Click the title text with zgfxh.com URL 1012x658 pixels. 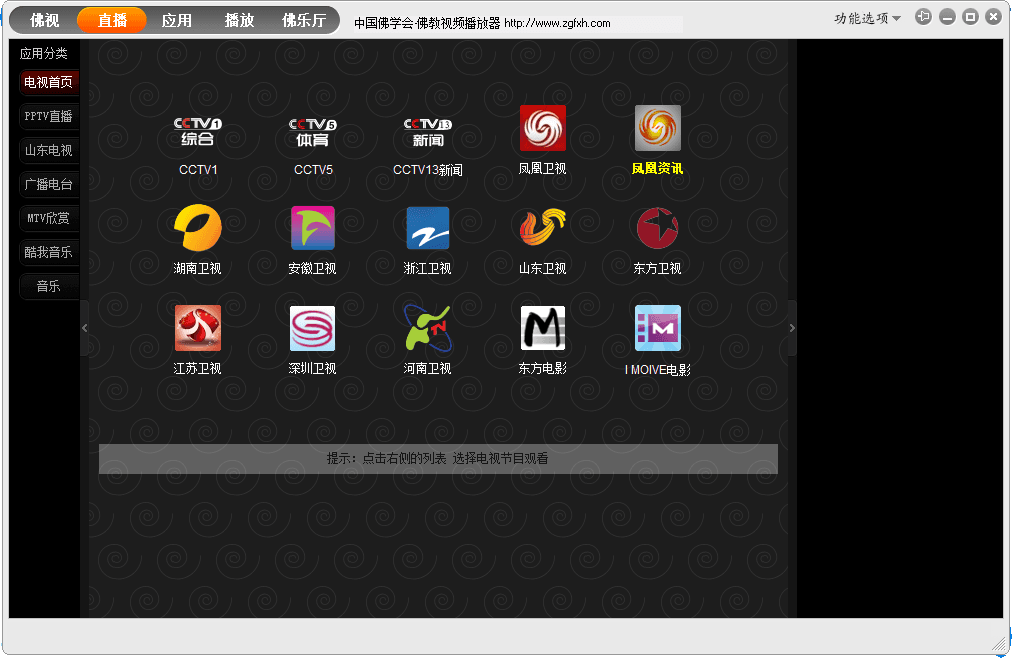[482, 23]
